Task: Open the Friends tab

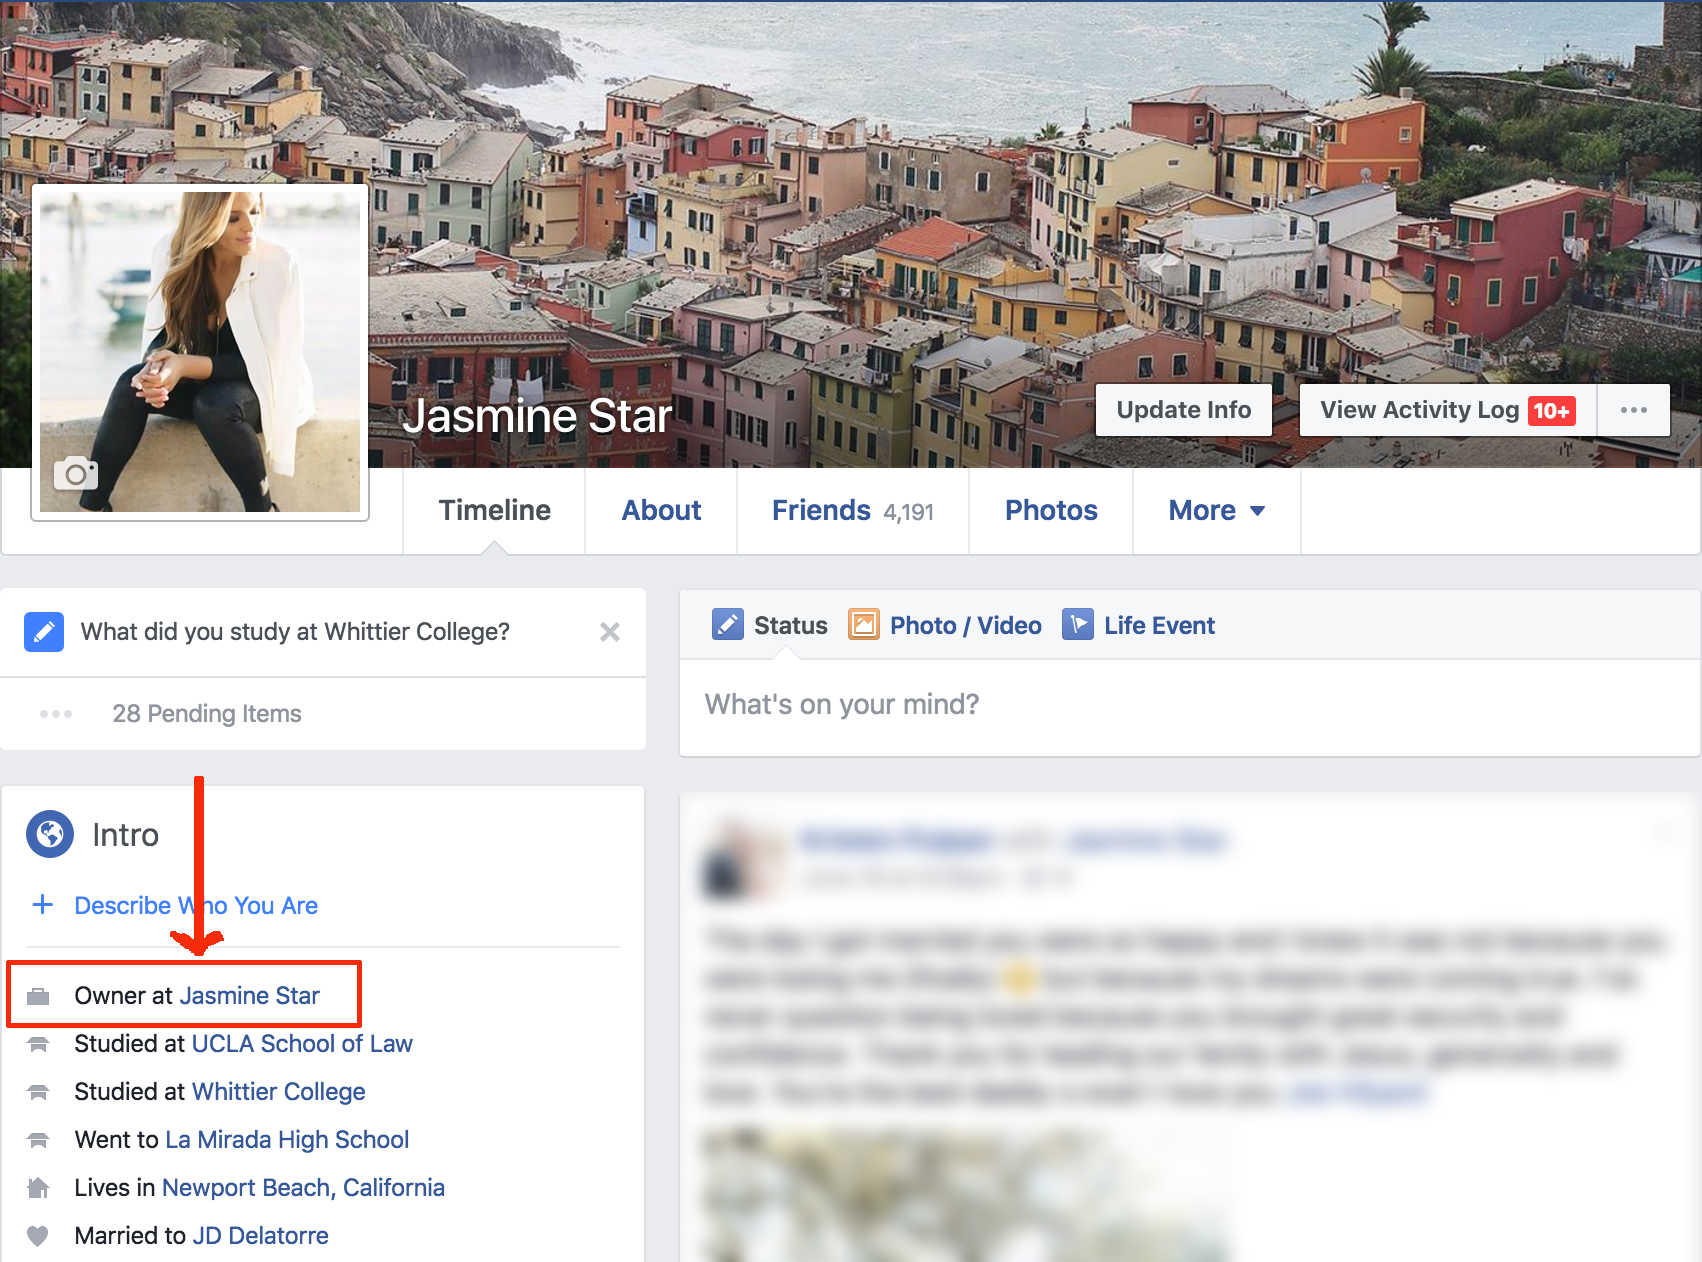Action: [852, 511]
